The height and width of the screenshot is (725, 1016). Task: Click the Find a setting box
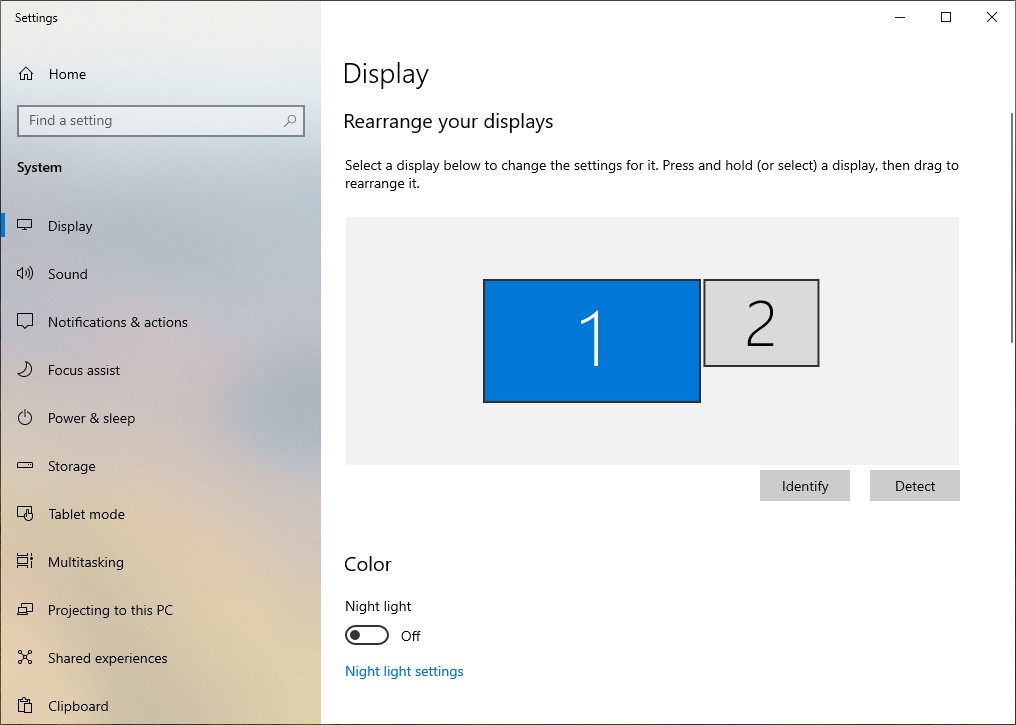pyautogui.click(x=161, y=121)
